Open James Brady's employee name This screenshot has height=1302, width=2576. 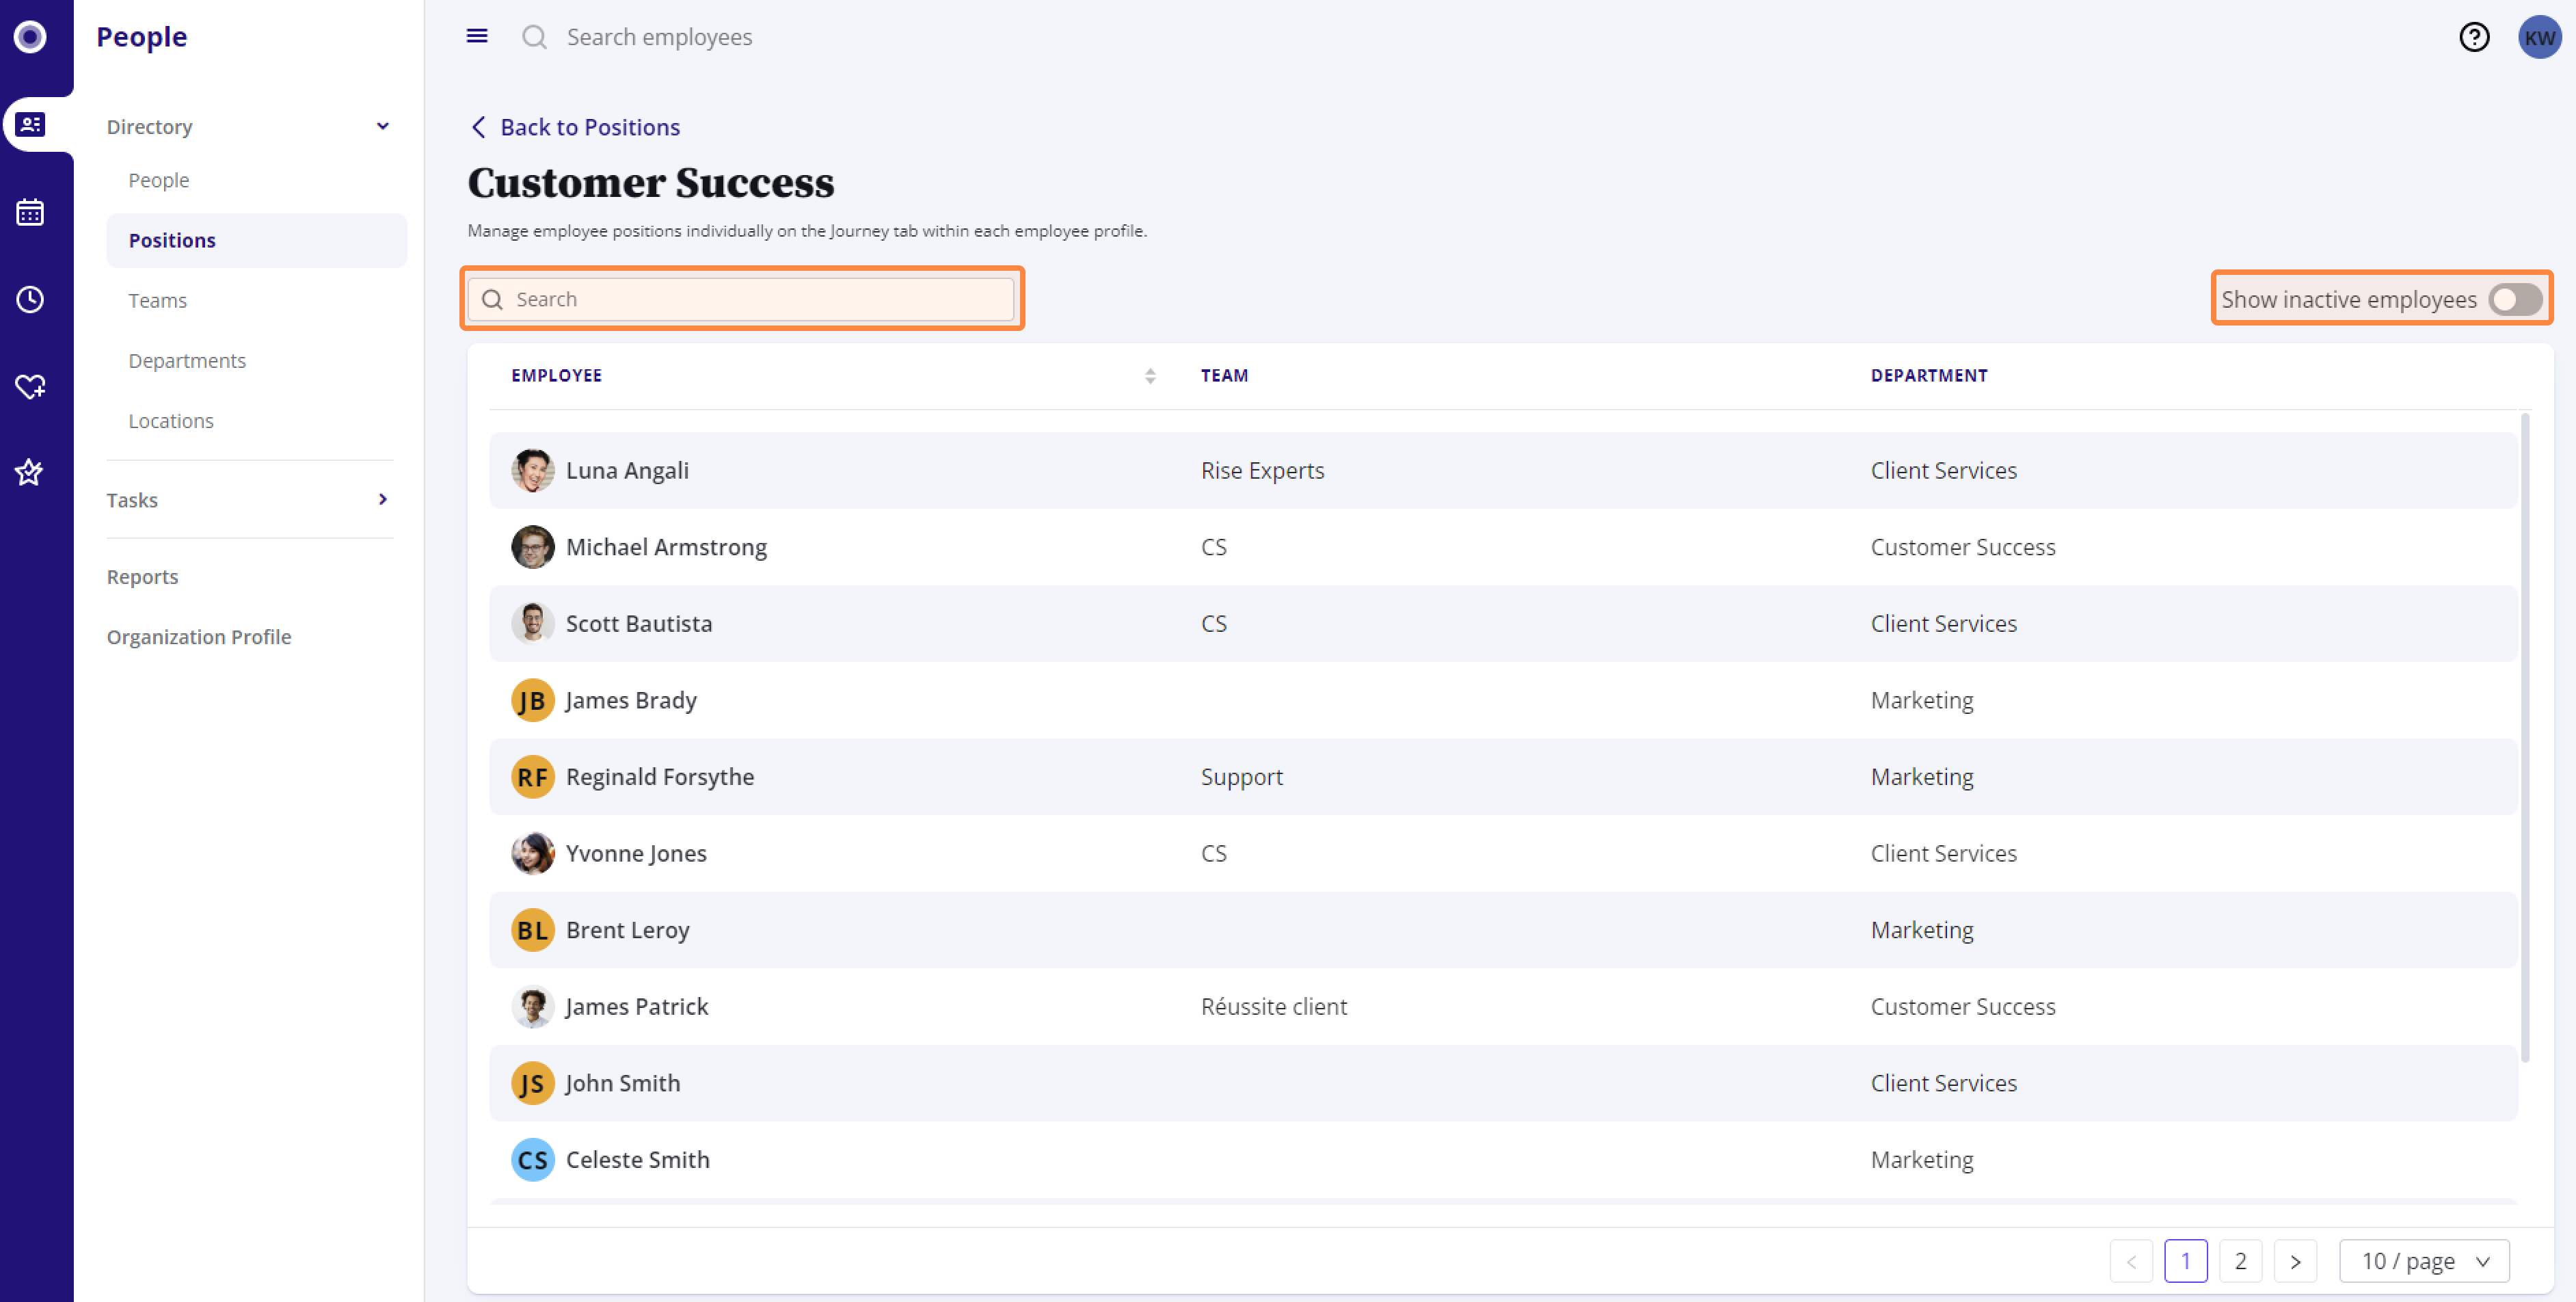631,700
